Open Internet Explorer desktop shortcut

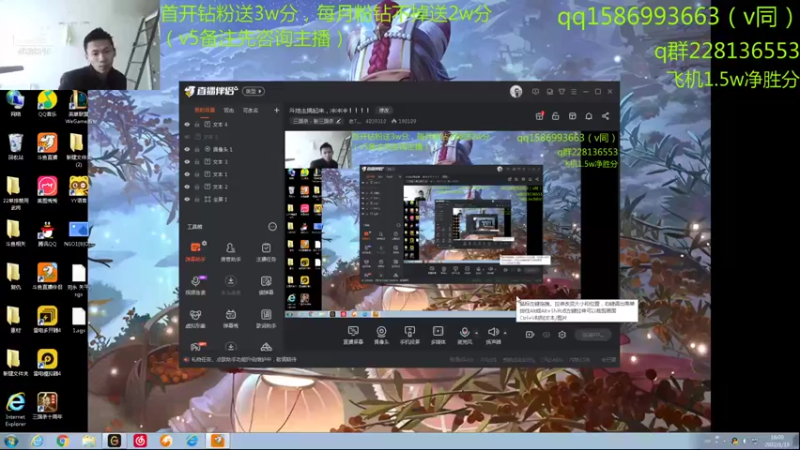coord(15,410)
